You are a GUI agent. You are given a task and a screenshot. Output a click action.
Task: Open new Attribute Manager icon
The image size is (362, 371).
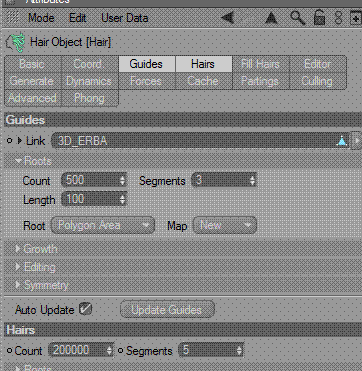pos(356,18)
